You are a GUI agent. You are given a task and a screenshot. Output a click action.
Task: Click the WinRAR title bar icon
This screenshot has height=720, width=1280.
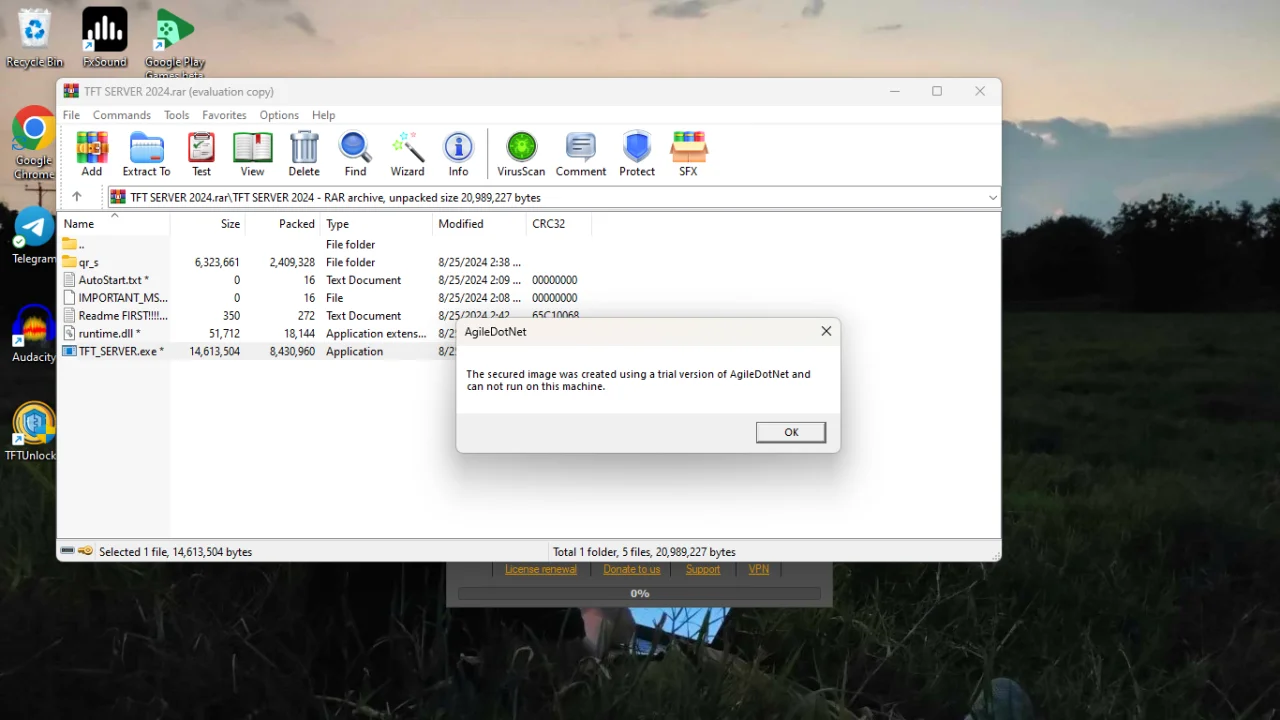(71, 91)
